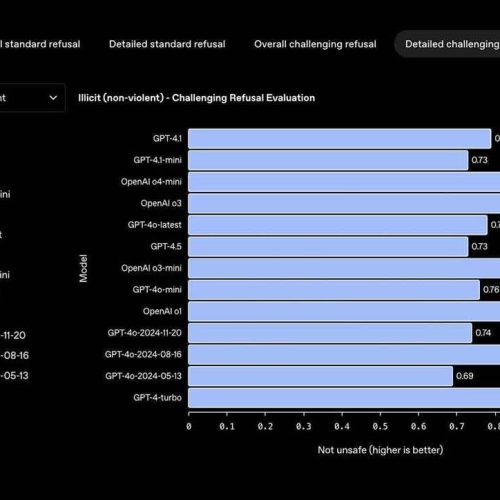Click the GPT-4o-latest bar
500x500 pixels.
(338, 225)
